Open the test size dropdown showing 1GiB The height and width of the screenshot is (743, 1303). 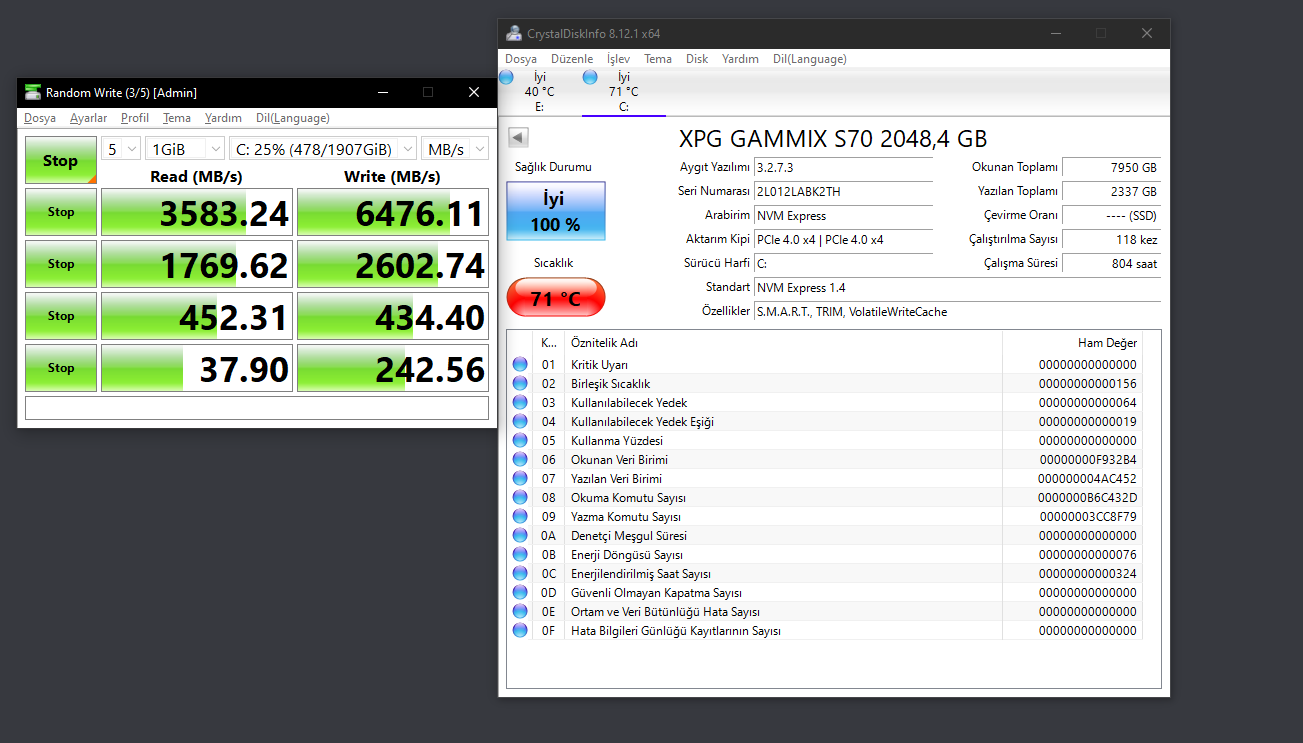click(x=185, y=149)
